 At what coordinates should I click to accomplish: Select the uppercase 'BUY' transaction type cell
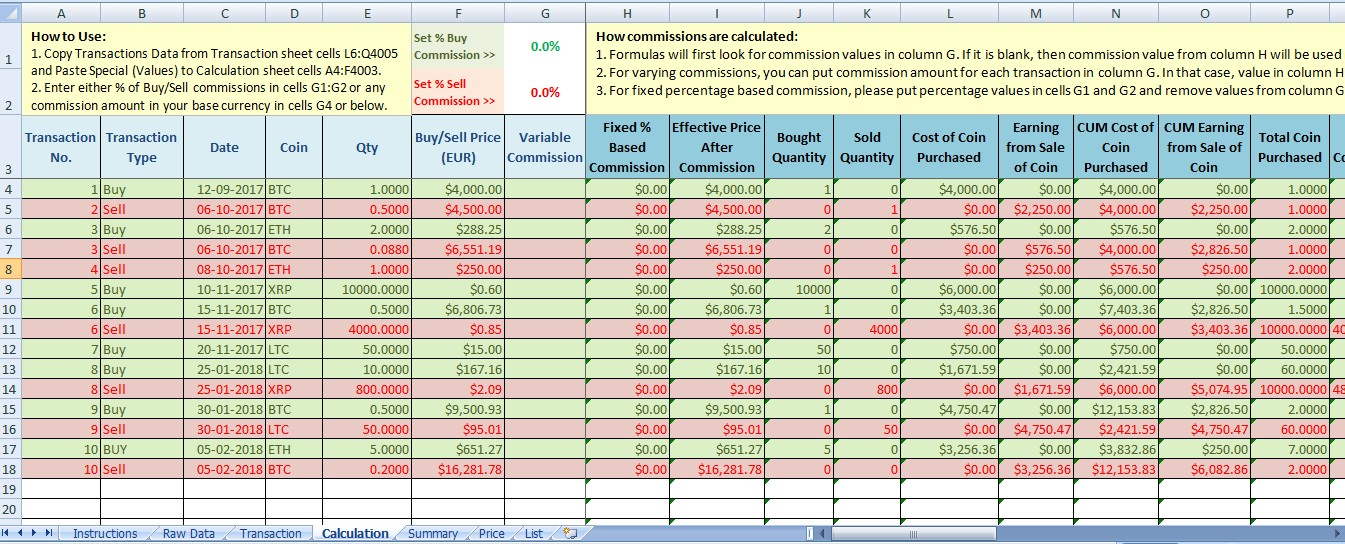click(142, 449)
